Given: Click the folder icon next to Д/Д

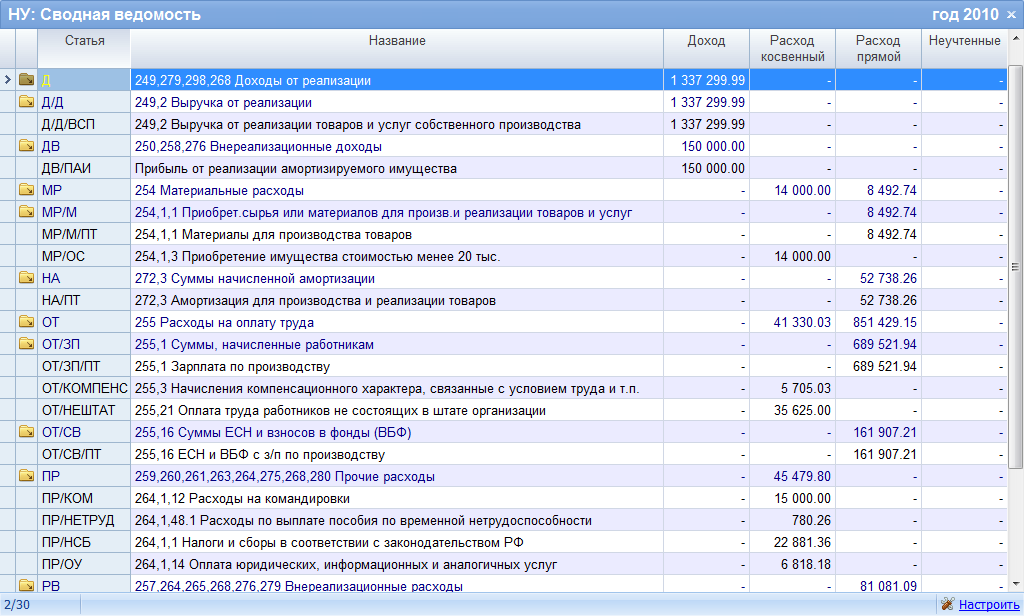Looking at the screenshot, I should (26, 102).
